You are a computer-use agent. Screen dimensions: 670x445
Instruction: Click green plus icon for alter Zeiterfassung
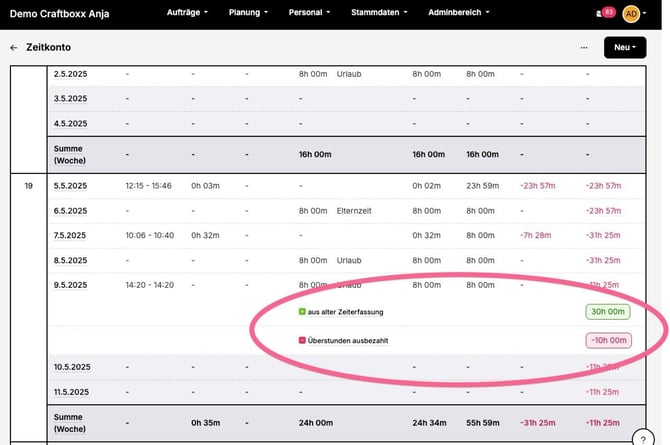click(x=302, y=312)
